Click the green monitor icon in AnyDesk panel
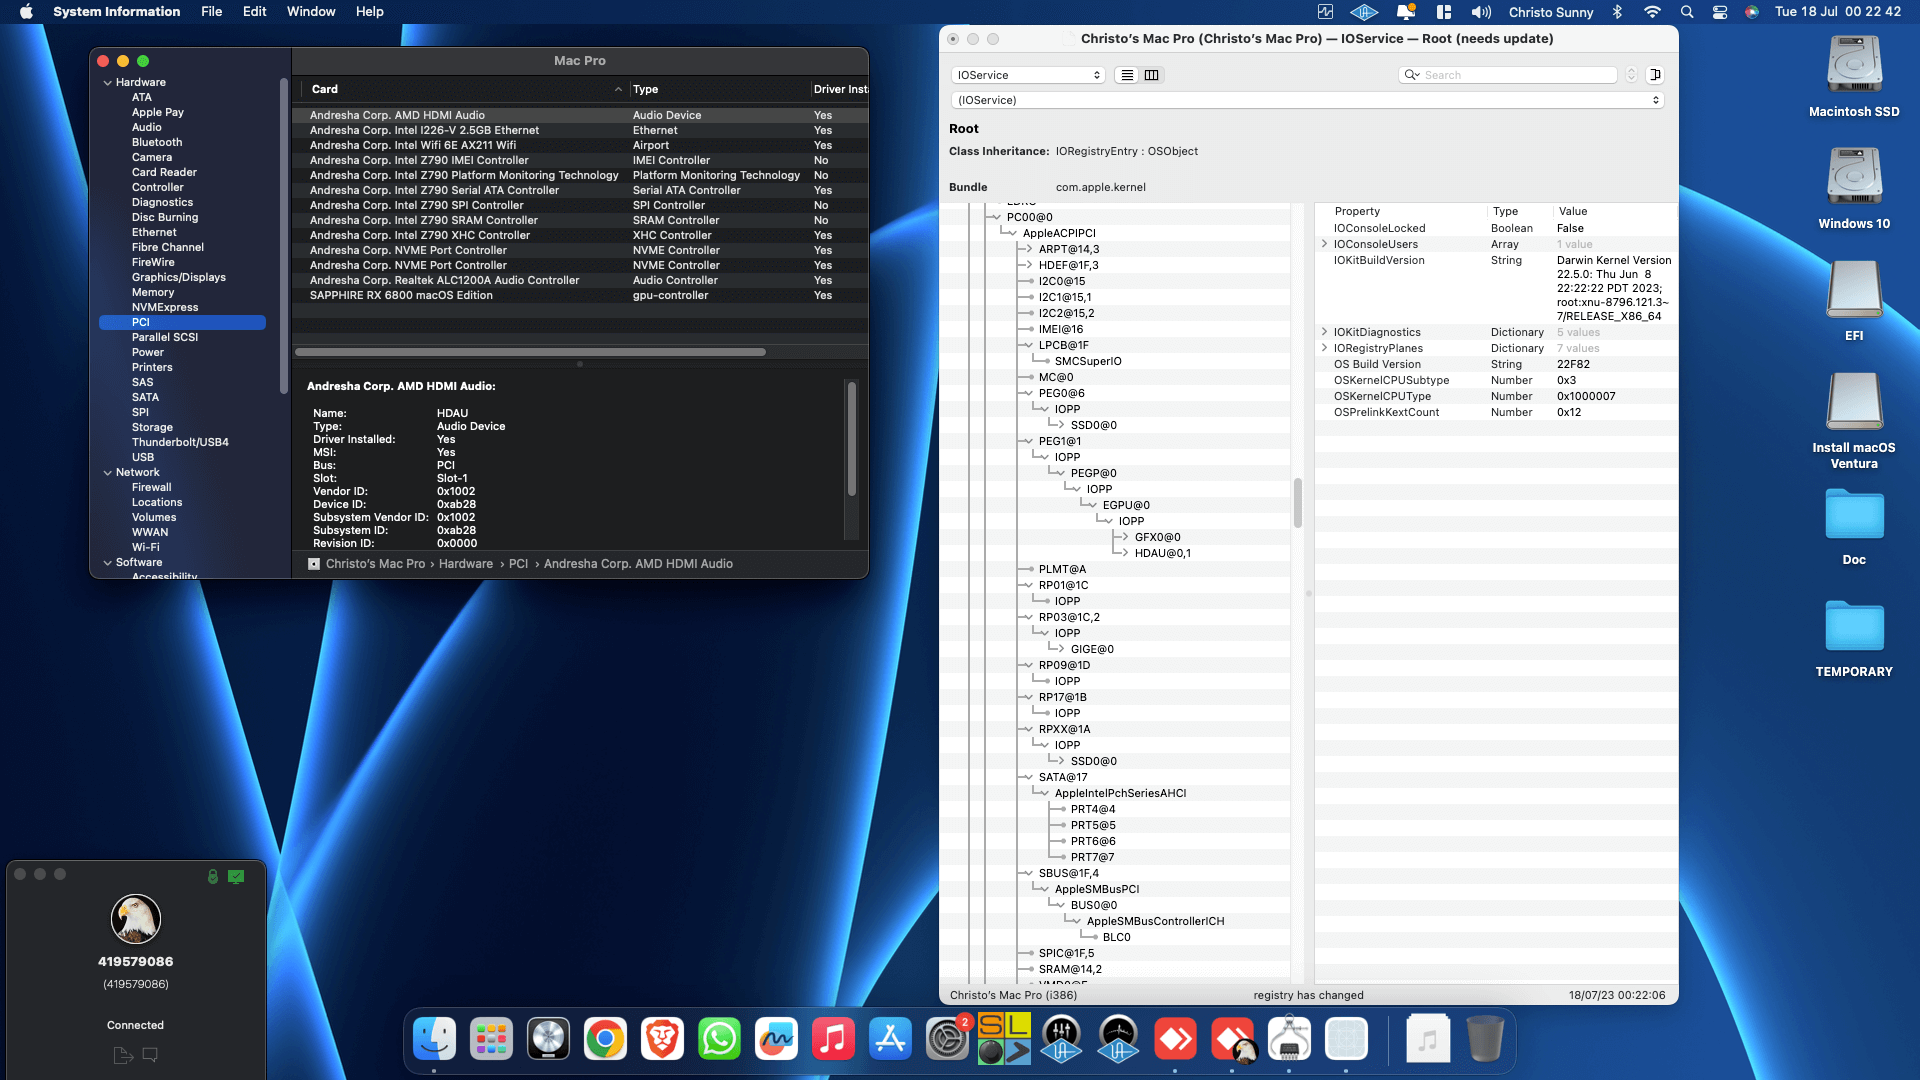 point(236,877)
